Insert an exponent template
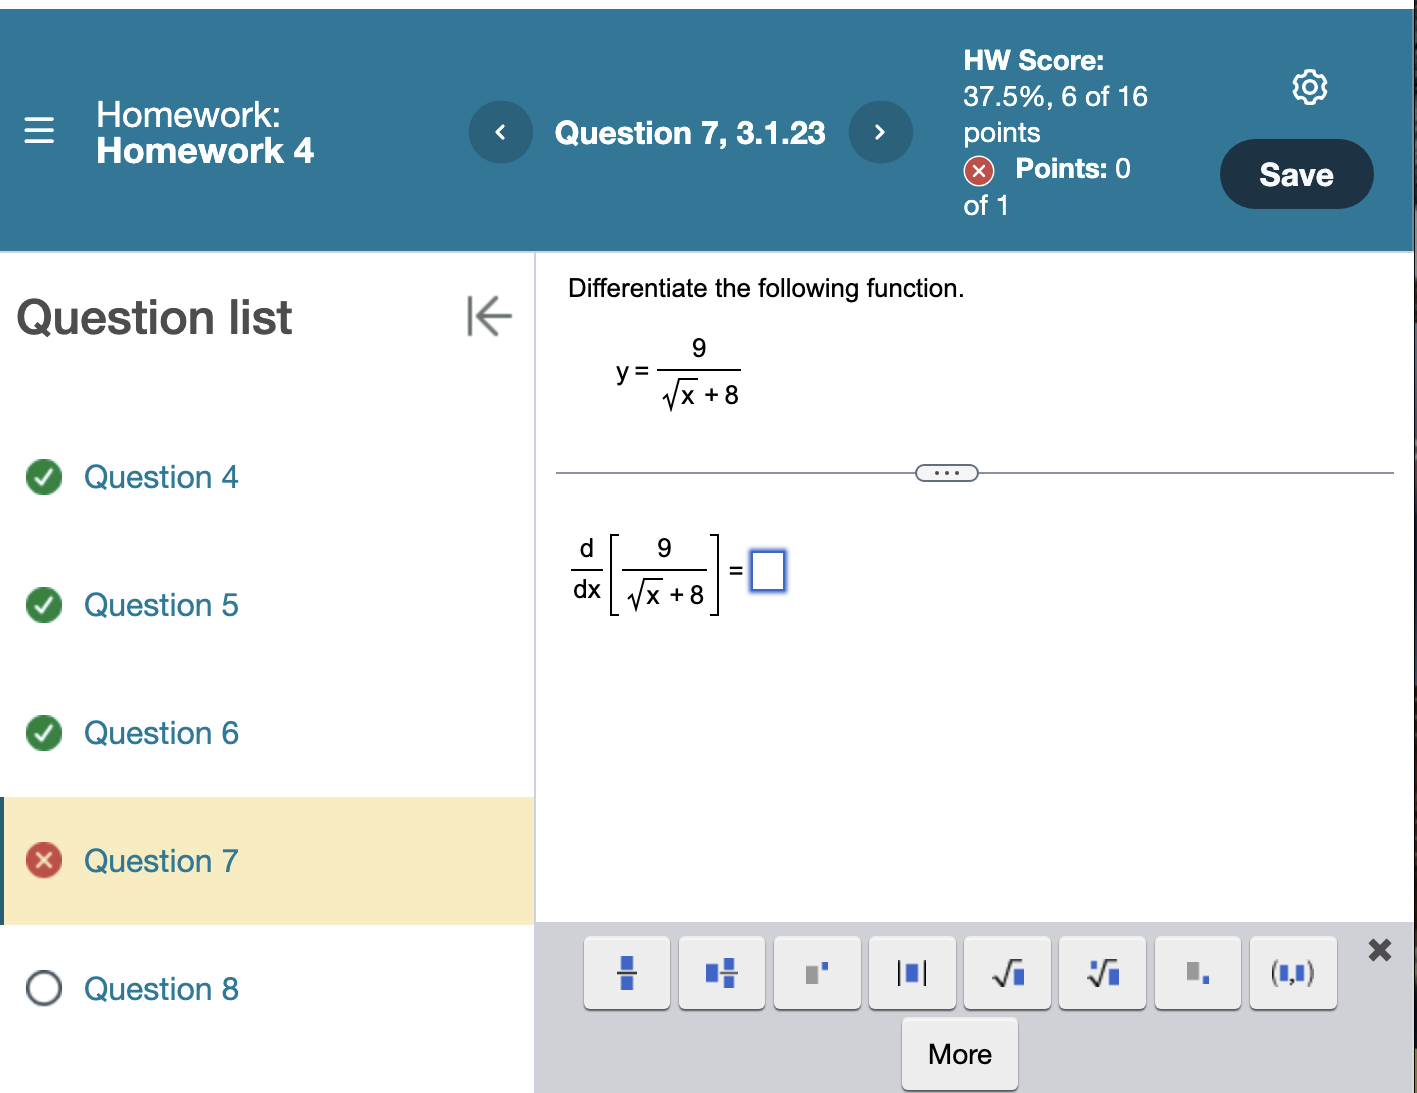 pos(816,972)
